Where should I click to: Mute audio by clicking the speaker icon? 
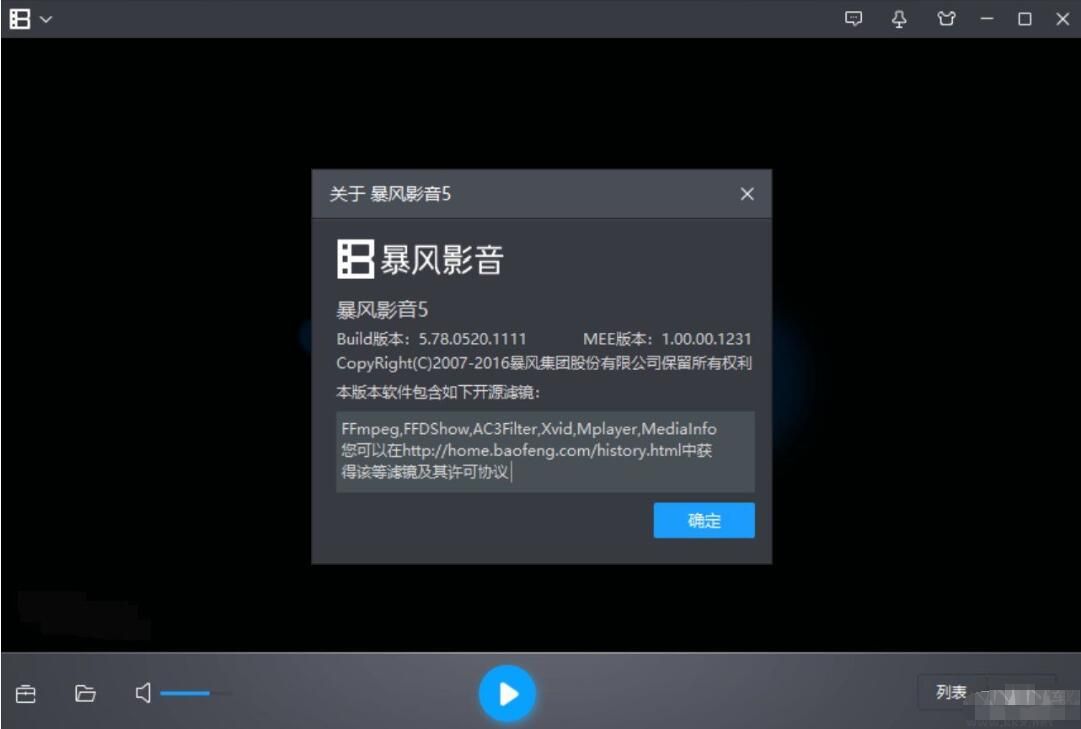coord(143,692)
